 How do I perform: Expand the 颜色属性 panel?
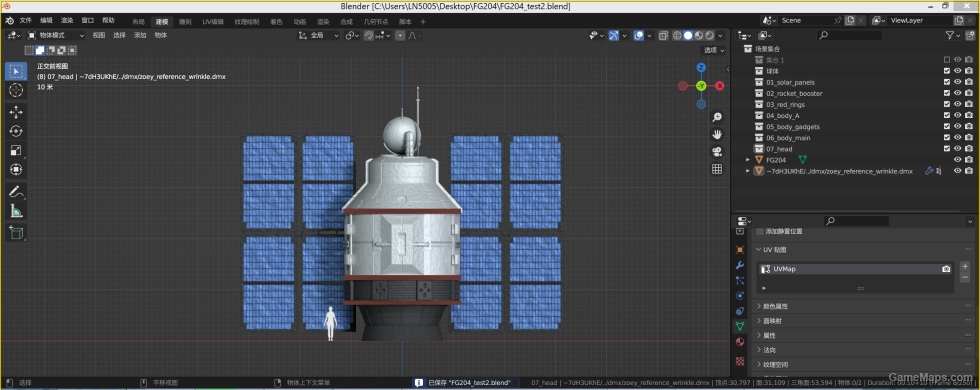click(x=864, y=306)
